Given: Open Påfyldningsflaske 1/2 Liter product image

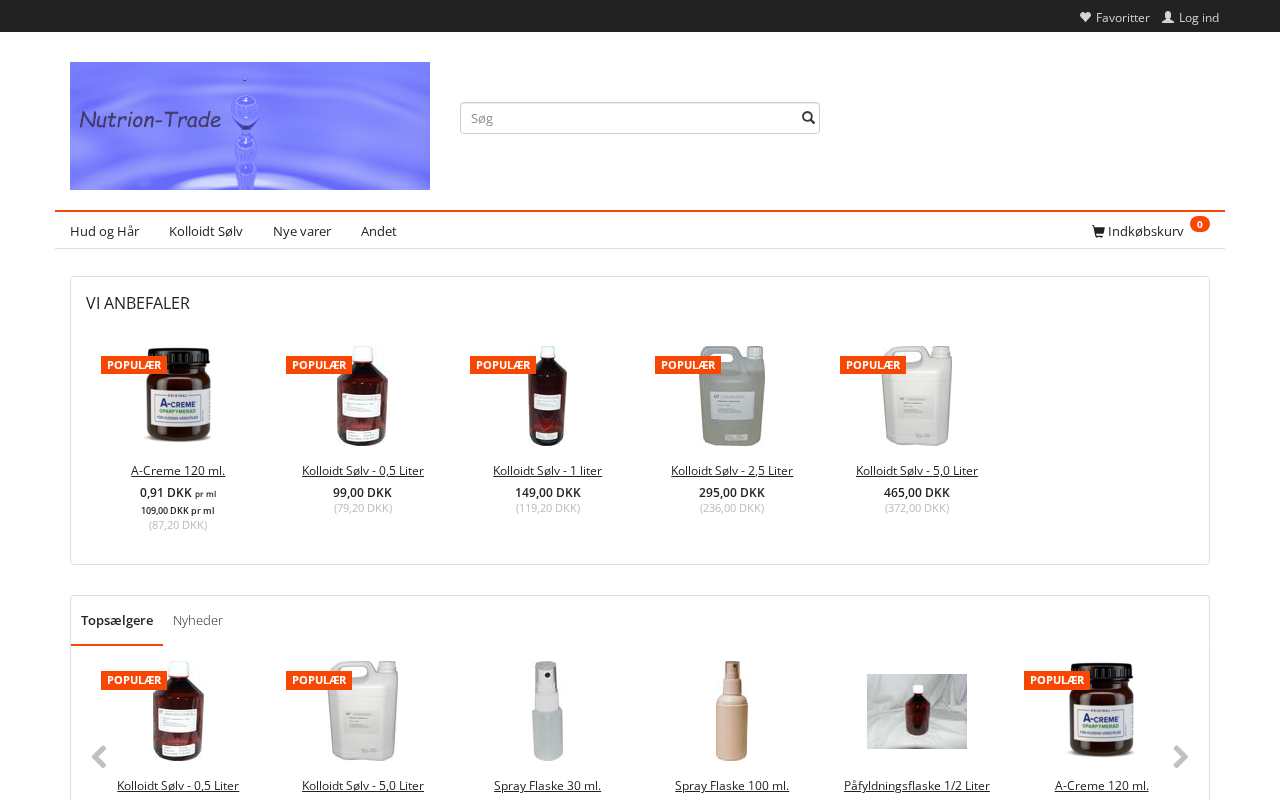Looking at the screenshot, I should tap(917, 711).
